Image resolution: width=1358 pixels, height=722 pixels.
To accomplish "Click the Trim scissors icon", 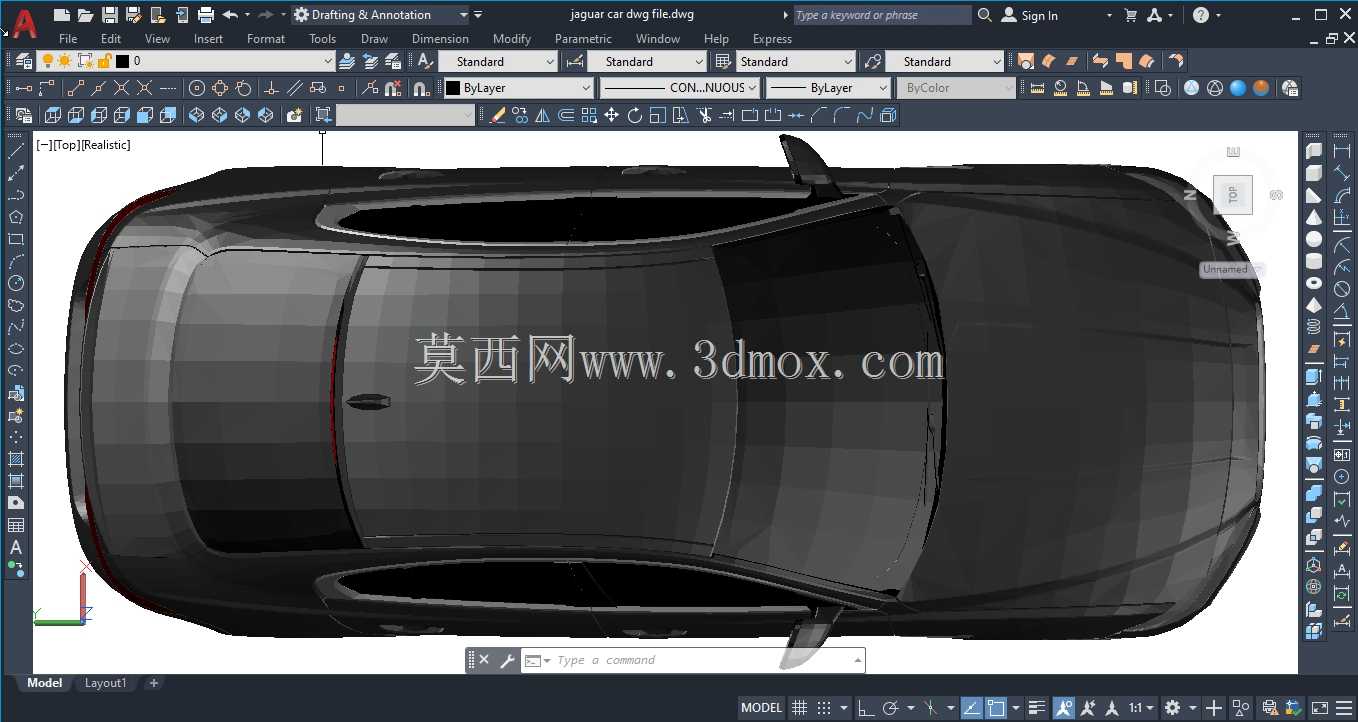I will point(704,115).
